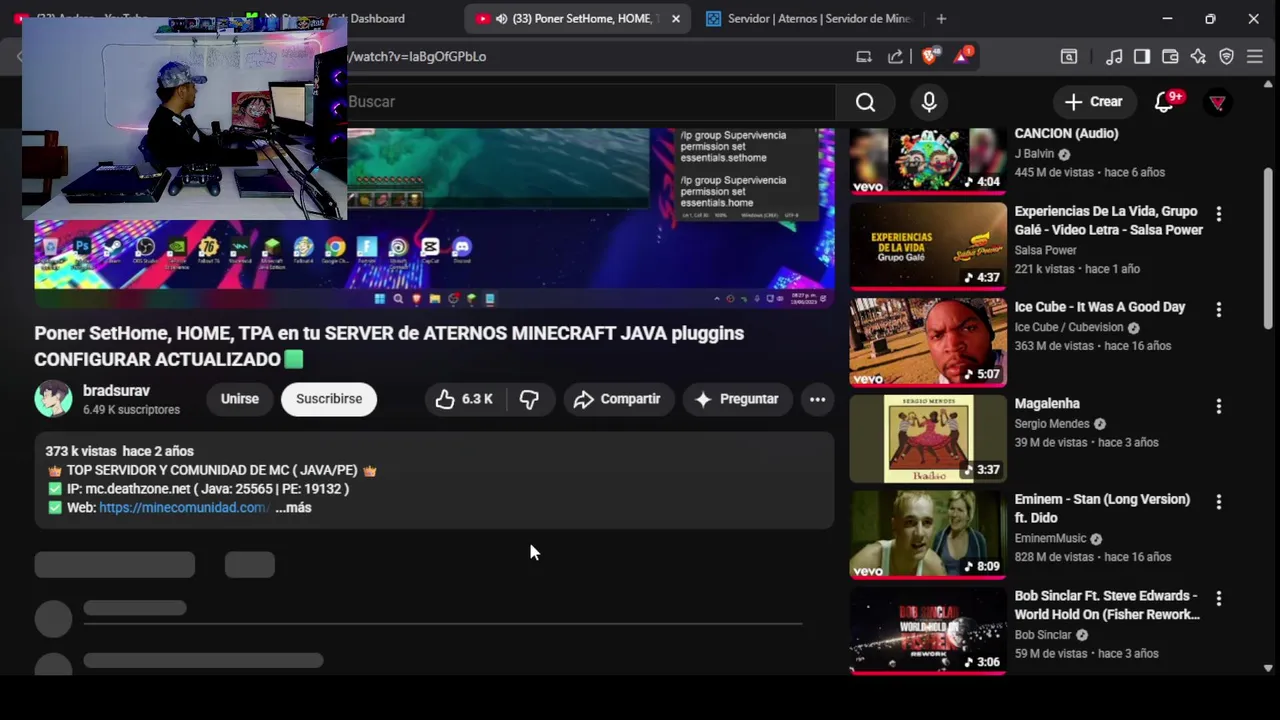Click the 'Salsa Power' channel name

[x=1046, y=250]
